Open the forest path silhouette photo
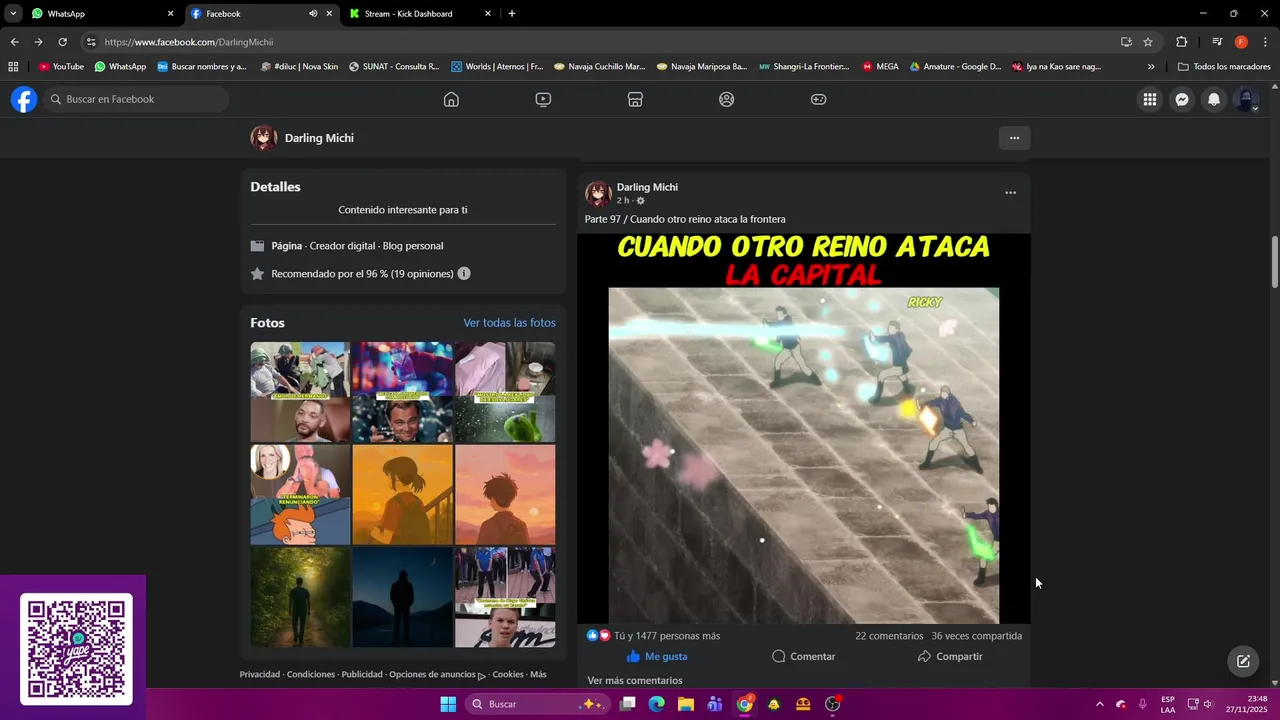The width and height of the screenshot is (1280, 720). pos(300,597)
